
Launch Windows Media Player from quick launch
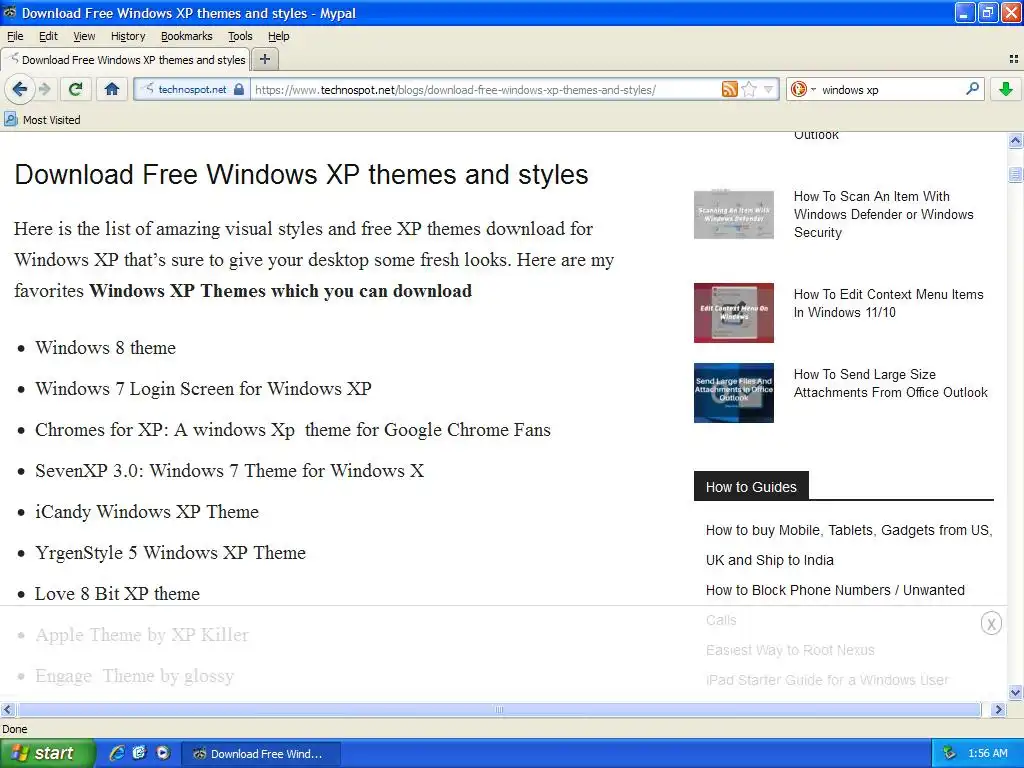click(163, 754)
